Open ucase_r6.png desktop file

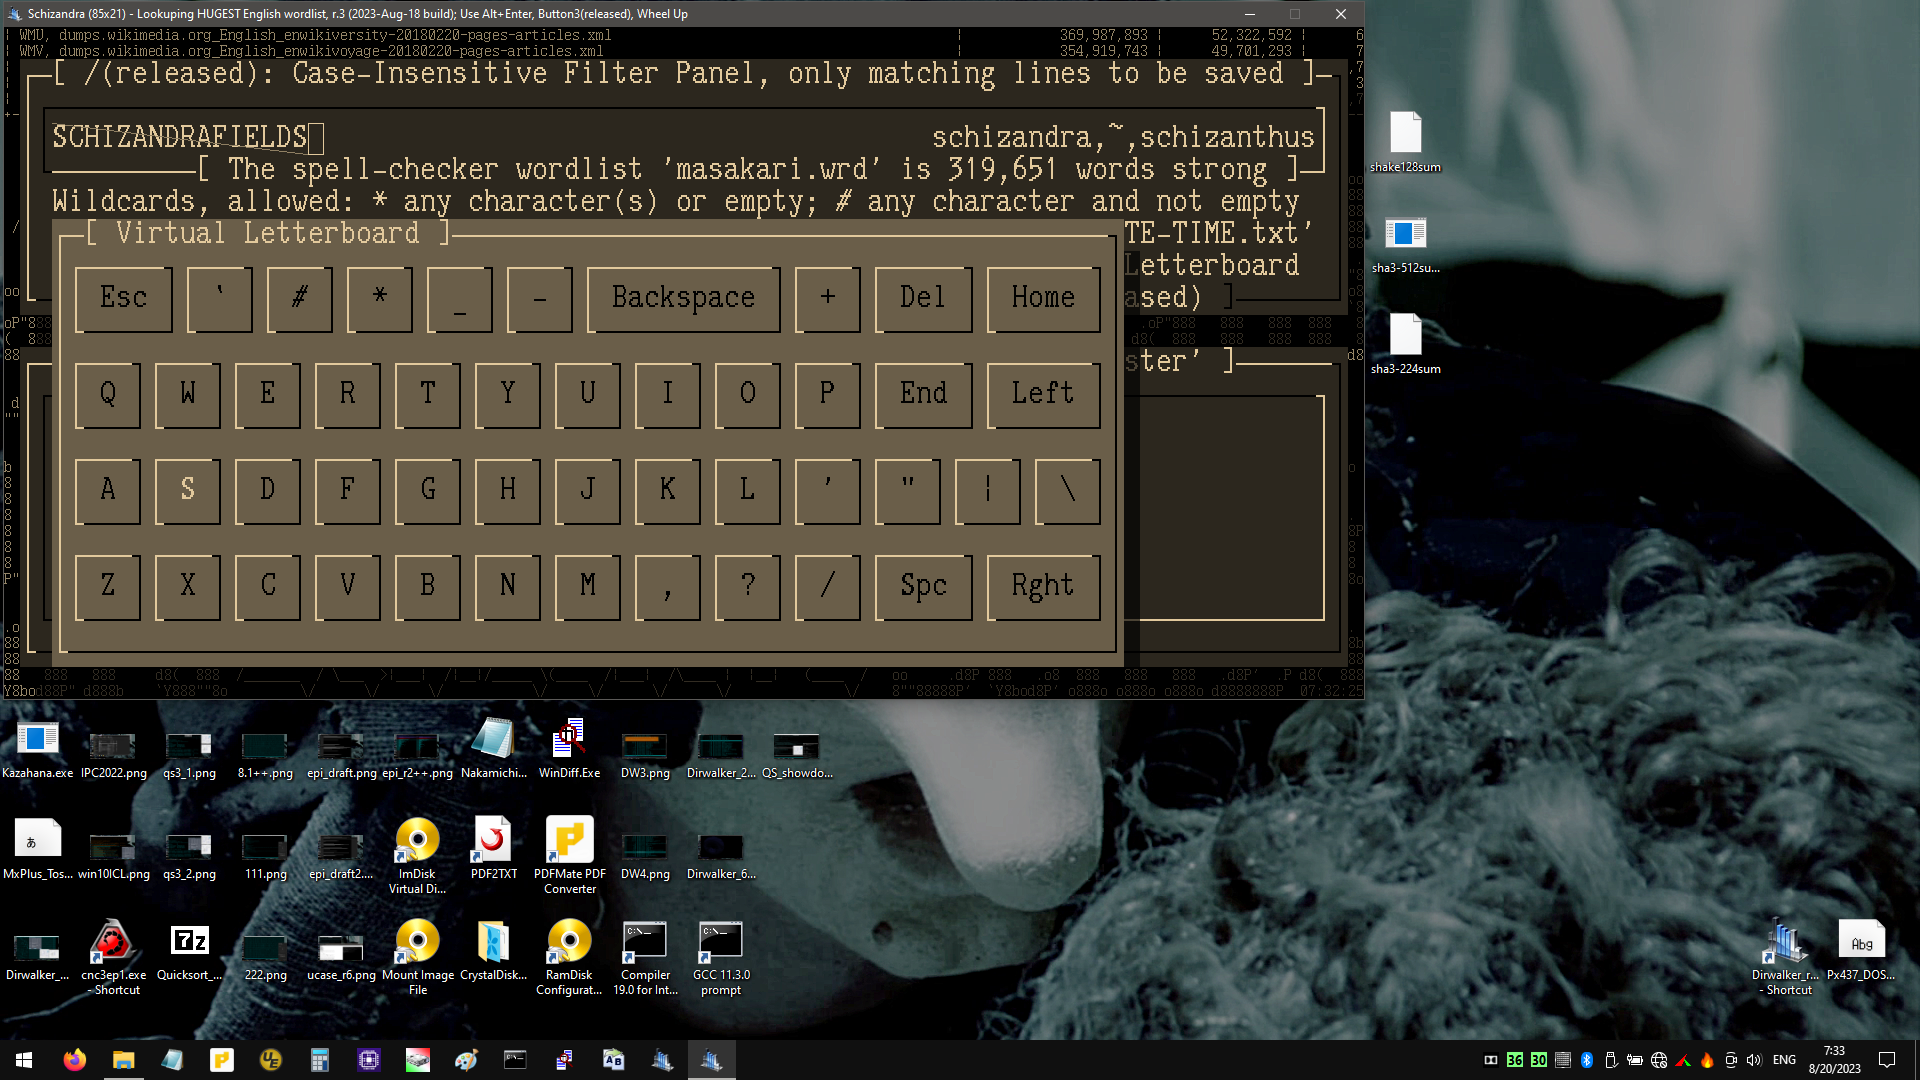(341, 957)
